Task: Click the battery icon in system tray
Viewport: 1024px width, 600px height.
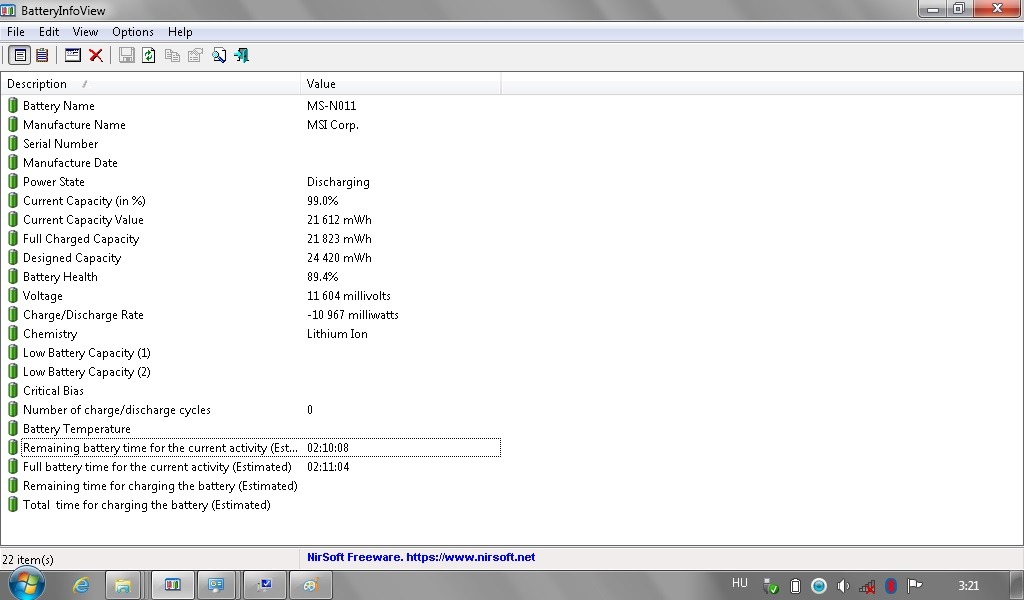Action: 795,586
